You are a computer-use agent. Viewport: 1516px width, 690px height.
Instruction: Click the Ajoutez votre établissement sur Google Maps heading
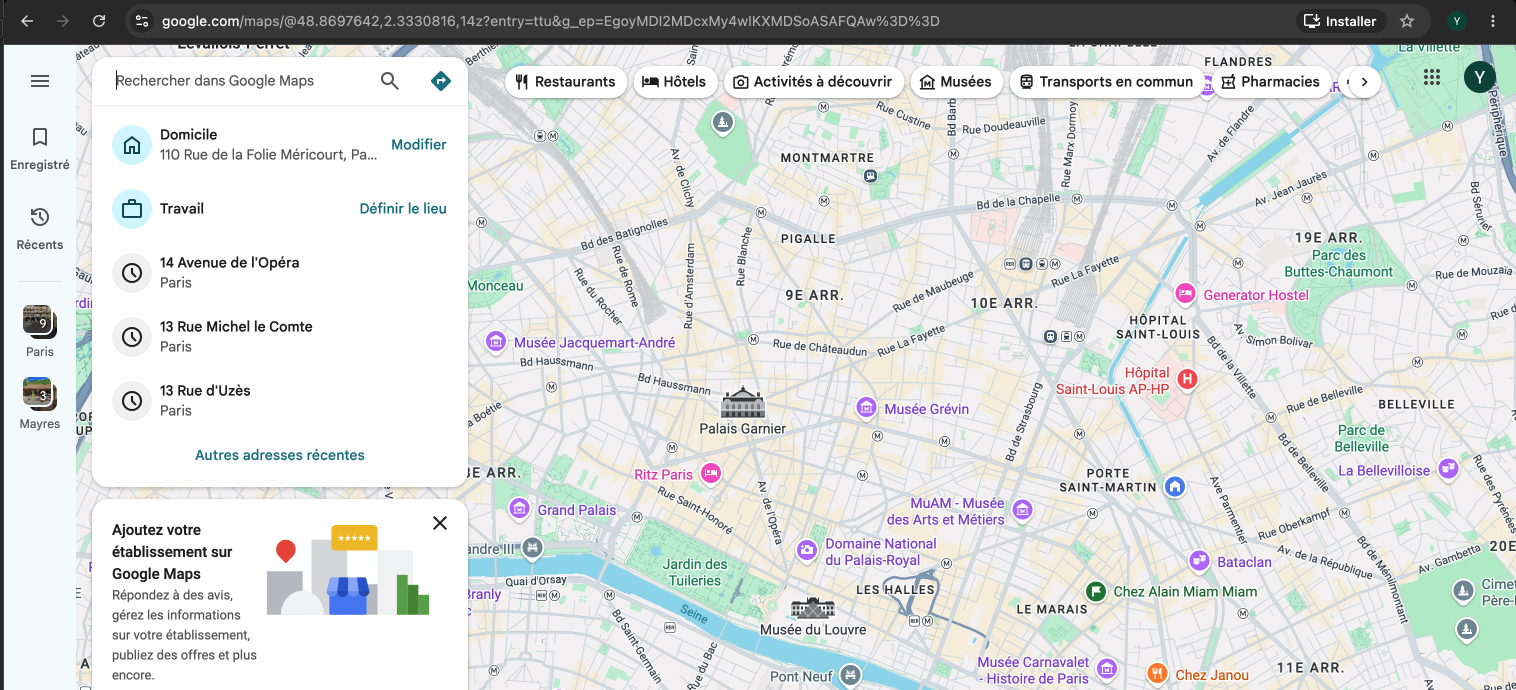pyautogui.click(x=172, y=552)
